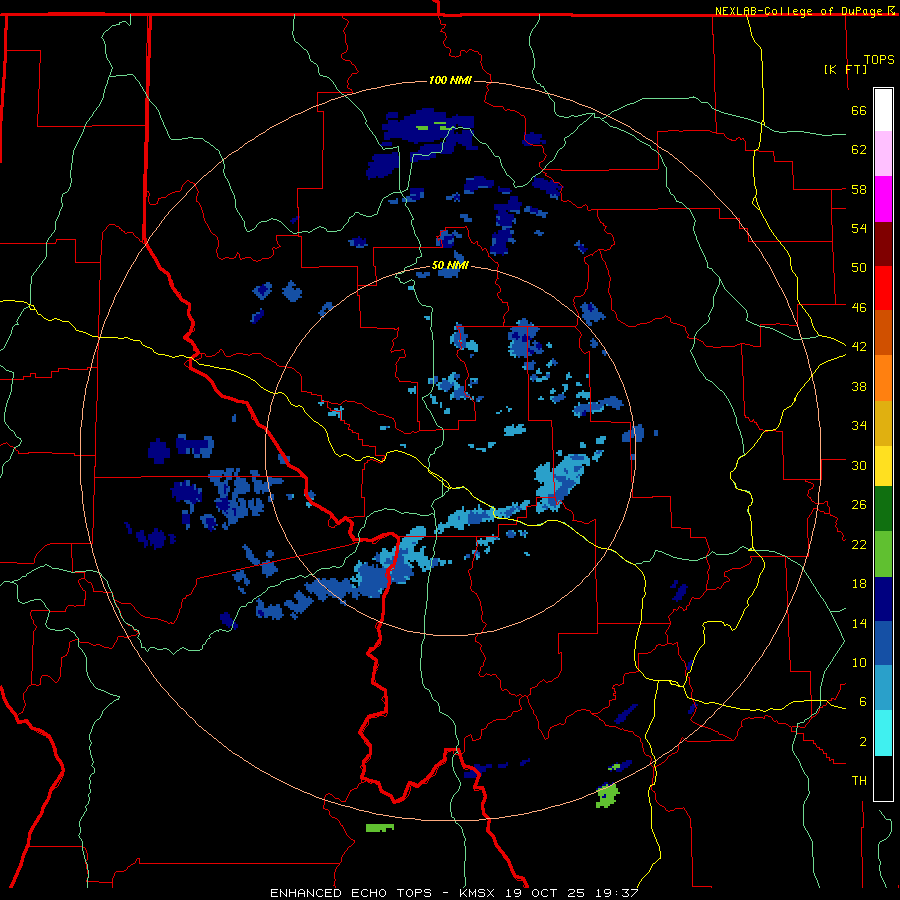The height and width of the screenshot is (900, 900).
Task: Select the 2 legend value
Action: point(863,741)
